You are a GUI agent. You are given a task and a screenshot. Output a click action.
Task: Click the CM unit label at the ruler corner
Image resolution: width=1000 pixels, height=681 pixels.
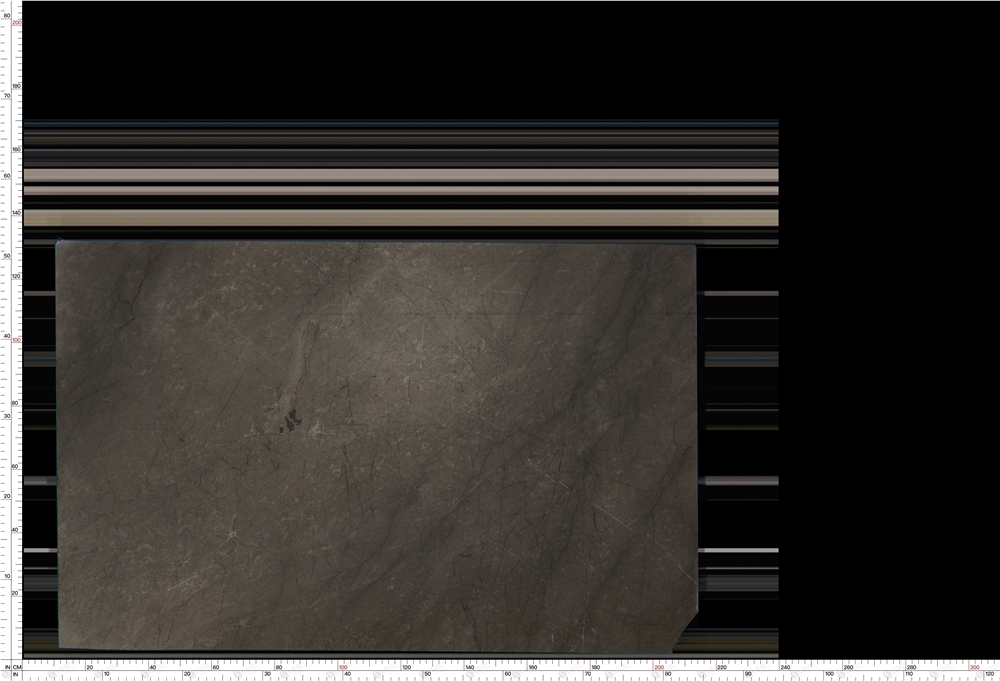[x=17, y=668]
